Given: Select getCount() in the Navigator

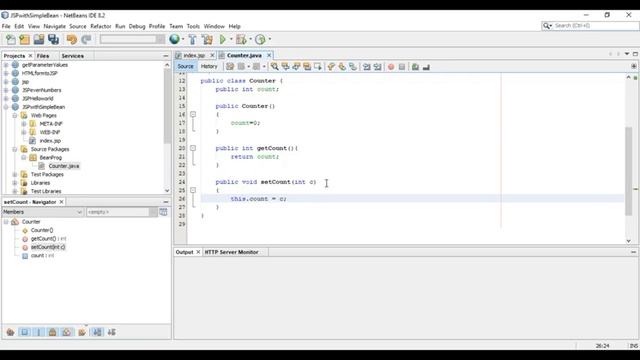Looking at the screenshot, I should pyautogui.click(x=48, y=239).
